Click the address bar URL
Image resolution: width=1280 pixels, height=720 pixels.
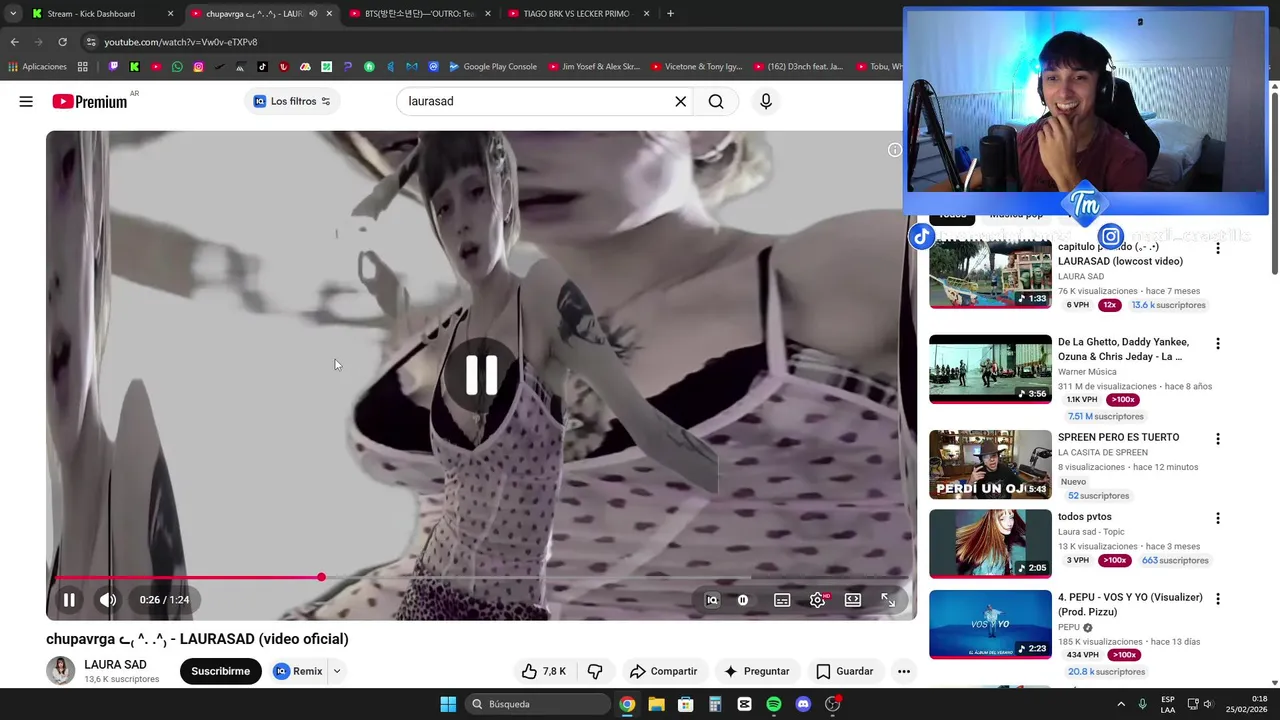click(181, 42)
